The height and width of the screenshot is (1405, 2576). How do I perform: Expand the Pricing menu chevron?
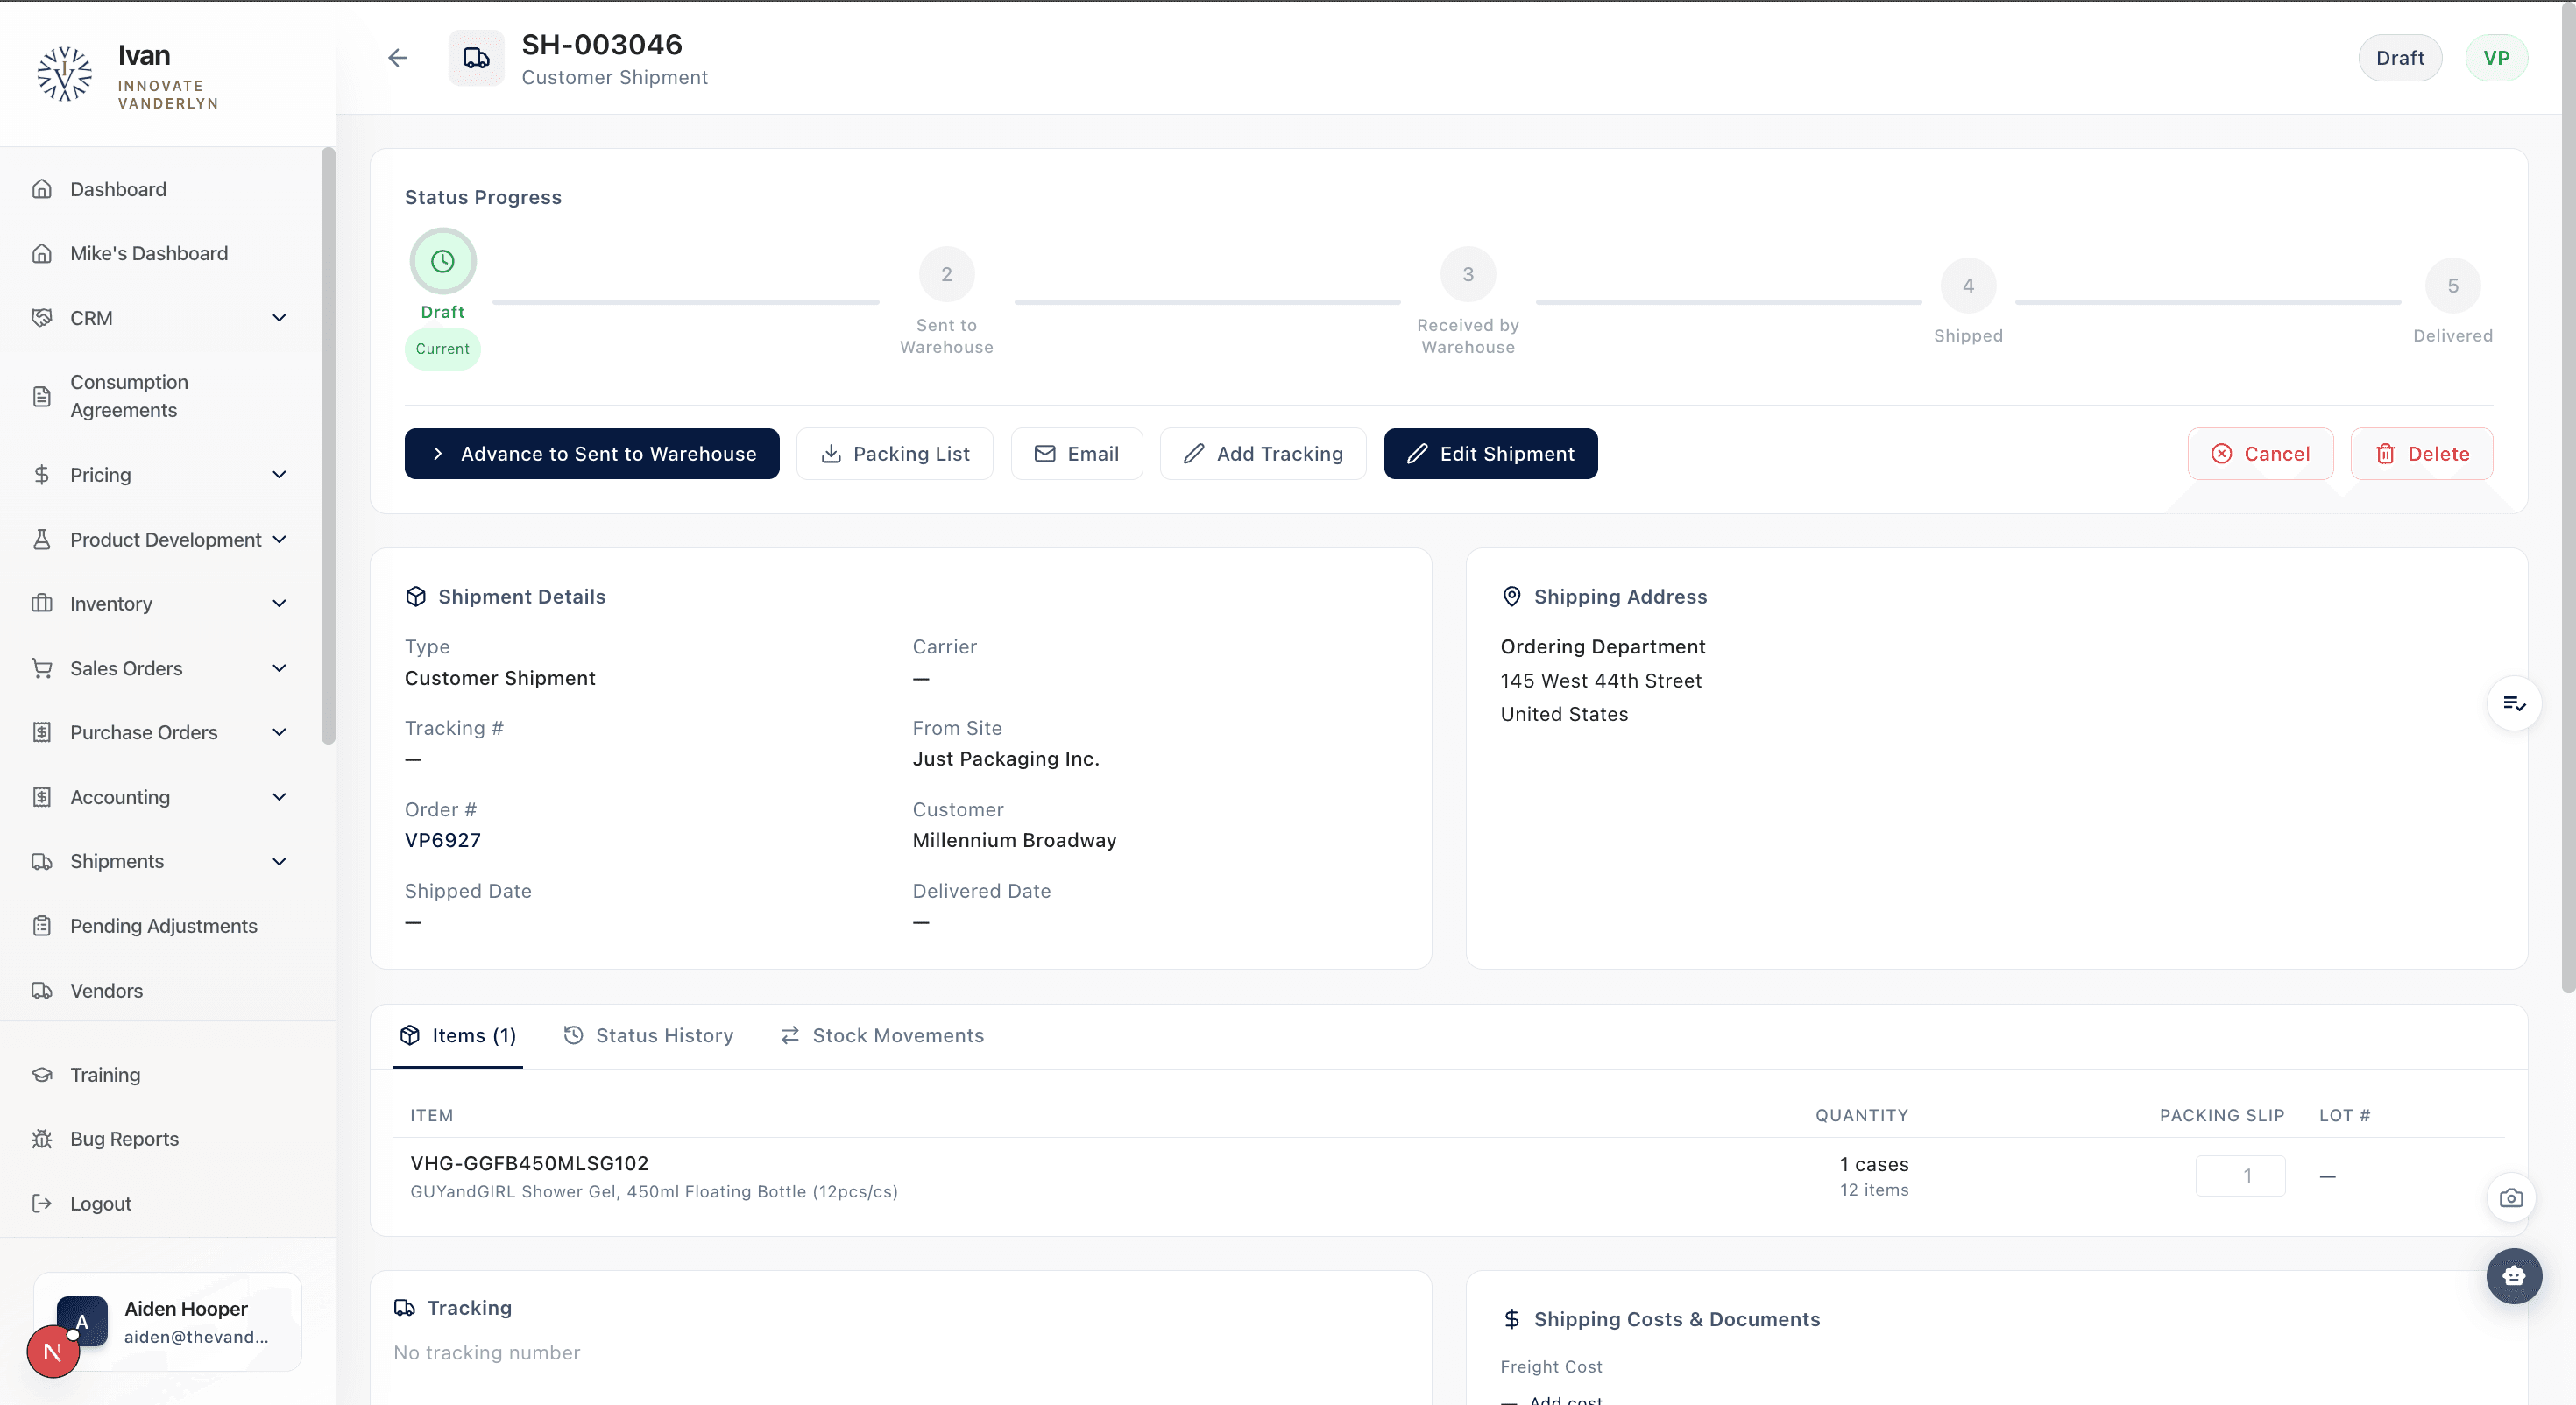tap(280, 475)
